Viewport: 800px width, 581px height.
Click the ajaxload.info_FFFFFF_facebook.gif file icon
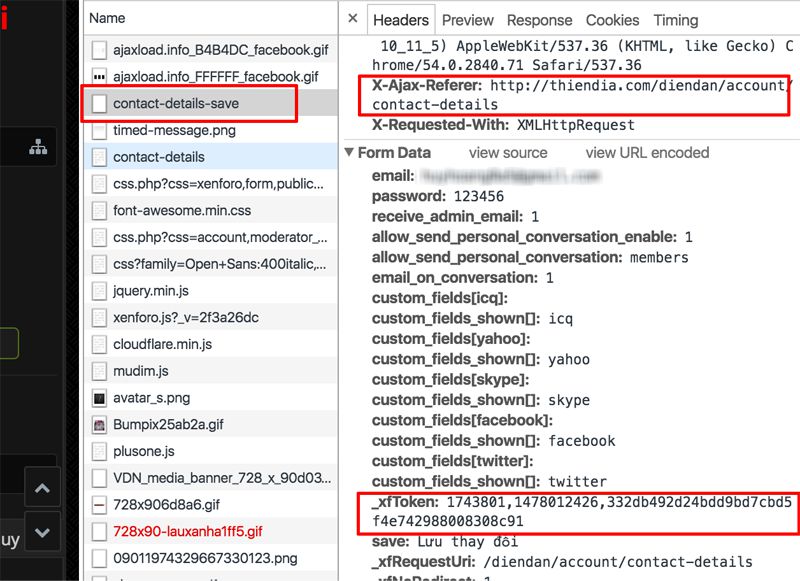99,76
